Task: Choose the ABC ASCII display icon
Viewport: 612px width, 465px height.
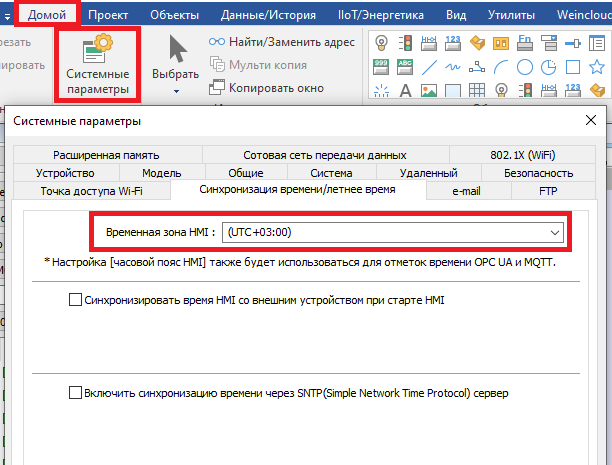Action: coord(406,68)
